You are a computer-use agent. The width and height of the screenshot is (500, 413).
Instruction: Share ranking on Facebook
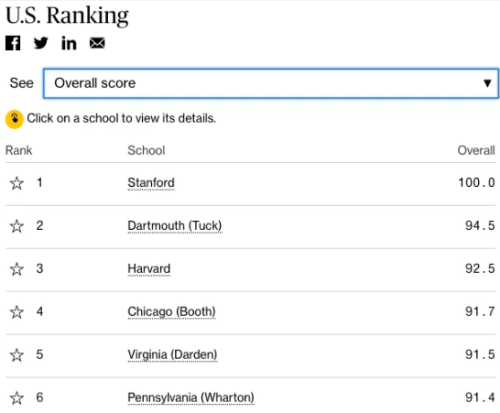click(x=13, y=43)
